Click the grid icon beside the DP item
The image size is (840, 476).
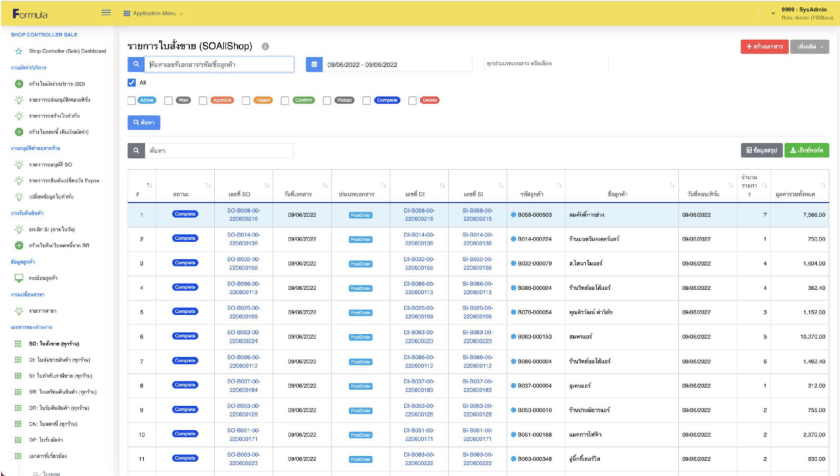pyautogui.click(x=18, y=440)
